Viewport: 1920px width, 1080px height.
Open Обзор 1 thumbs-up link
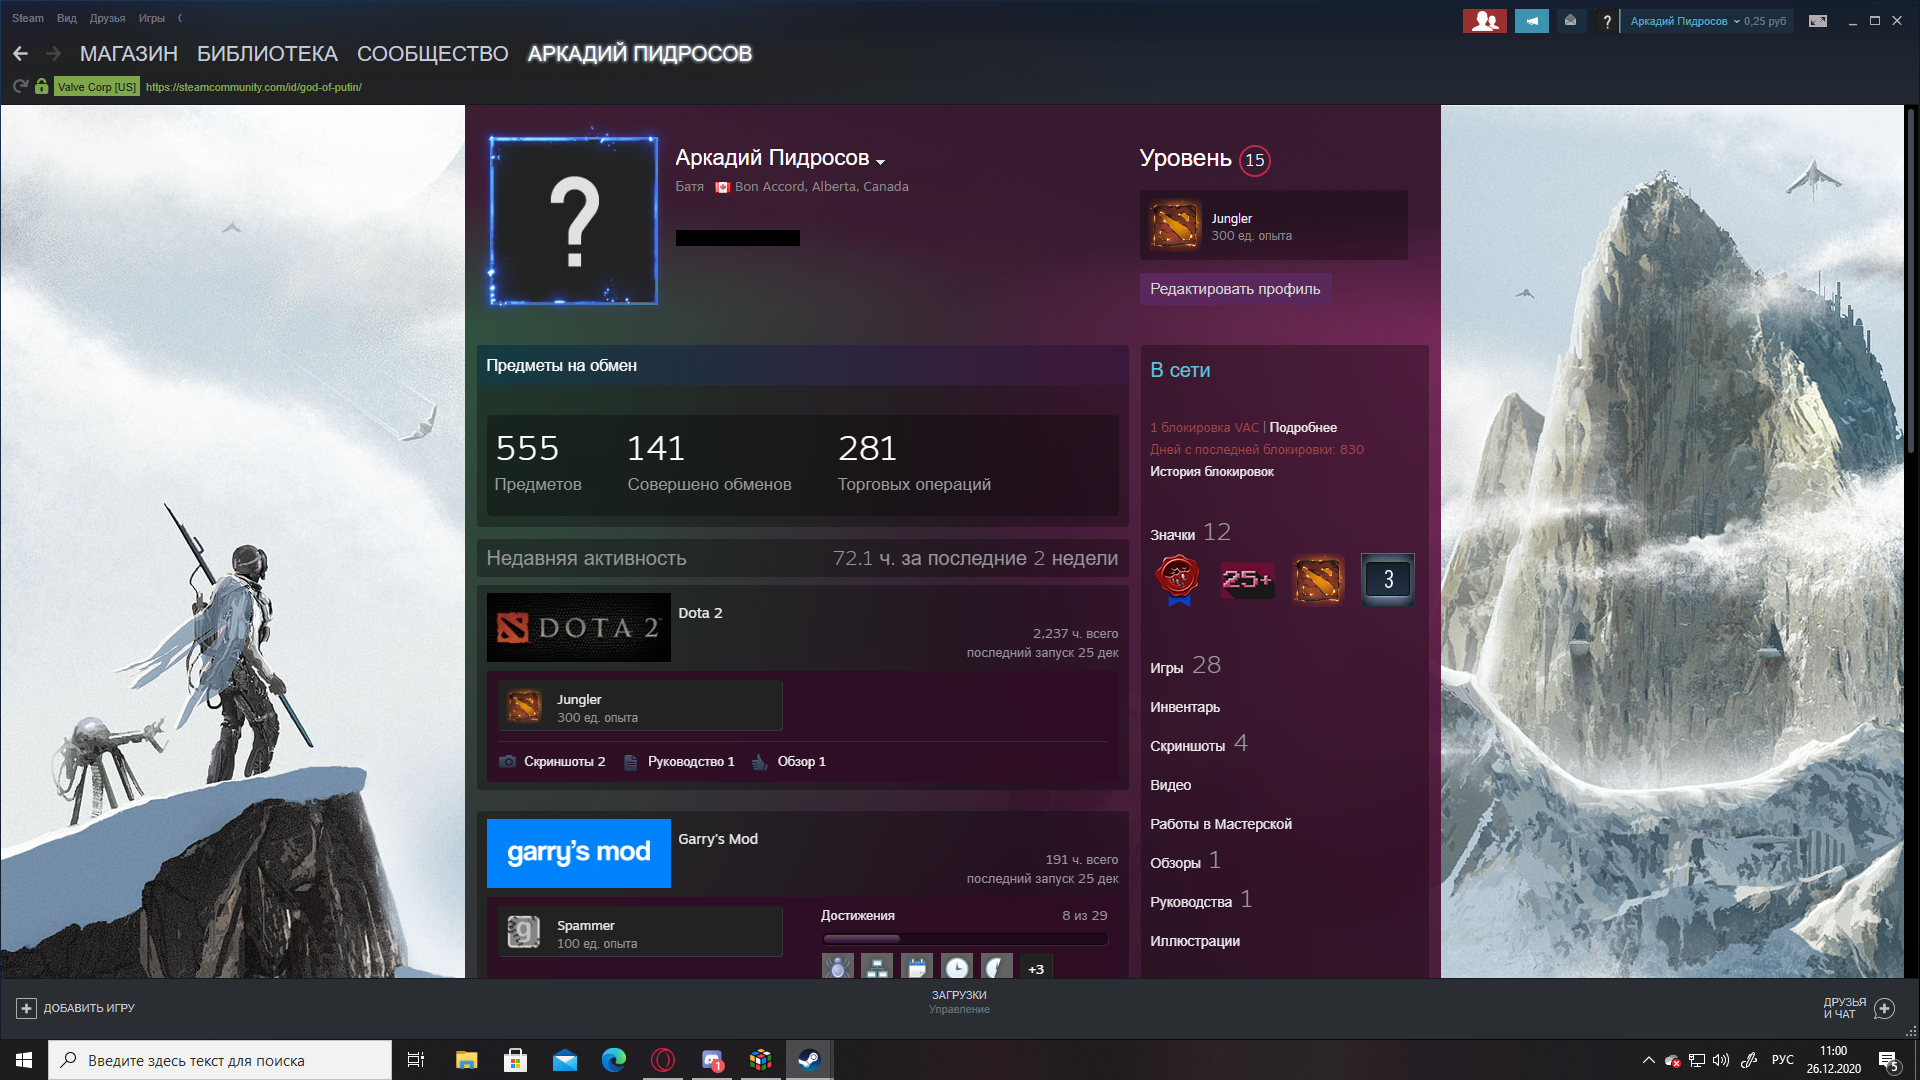[x=789, y=762]
